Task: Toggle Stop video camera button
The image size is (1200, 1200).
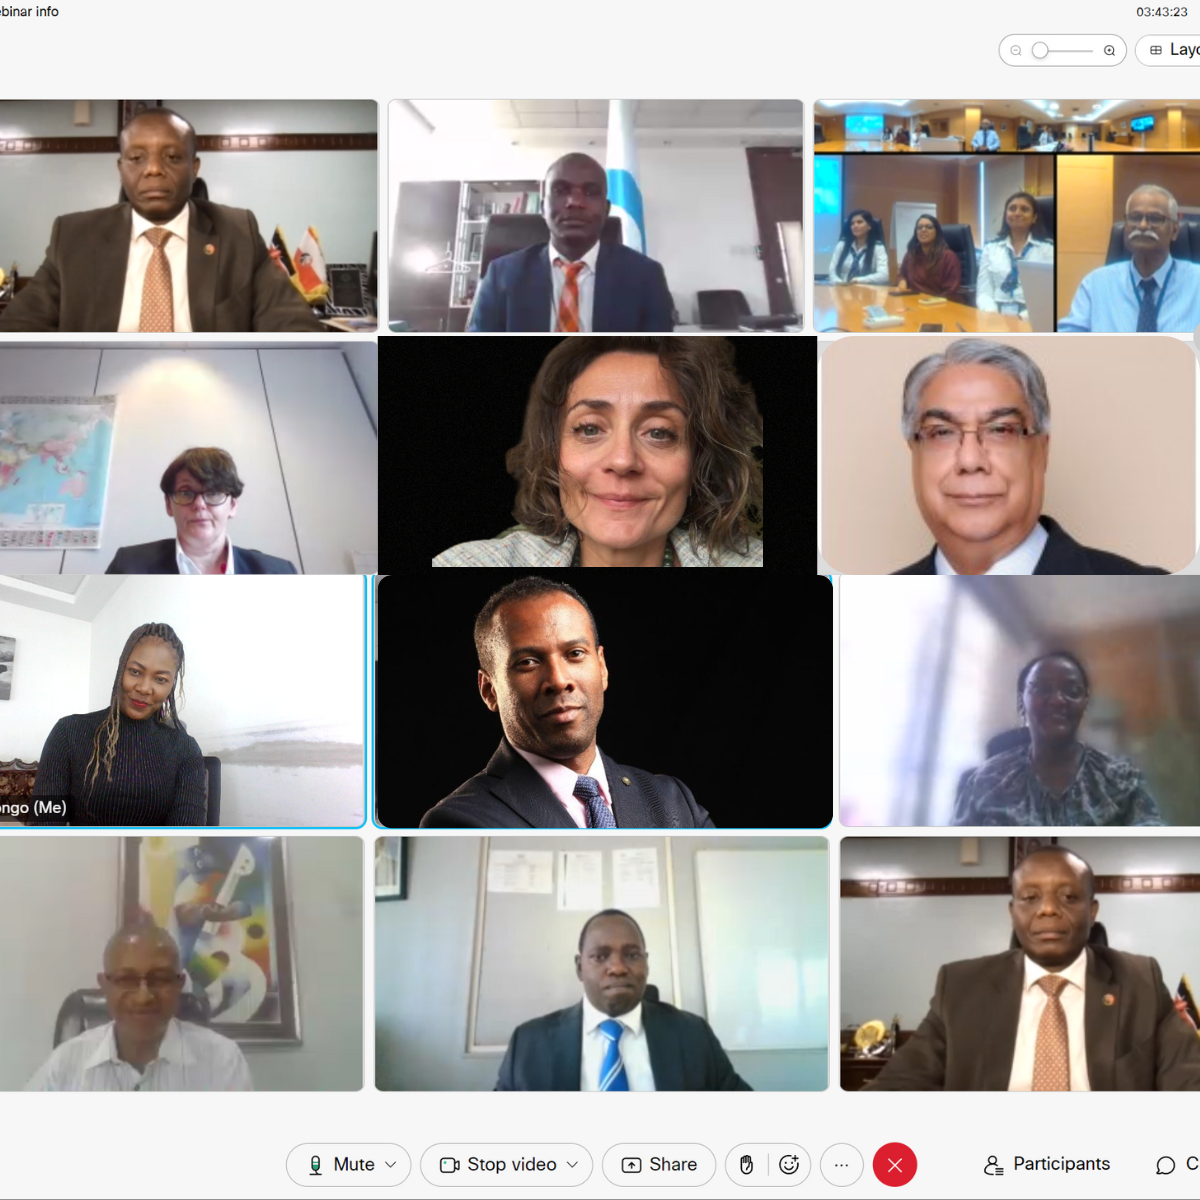Action: (497, 1165)
